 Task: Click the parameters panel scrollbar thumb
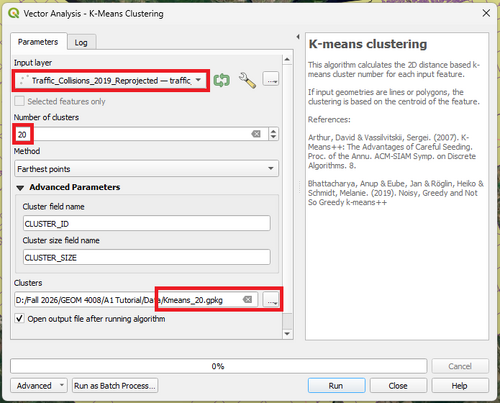click(287, 321)
